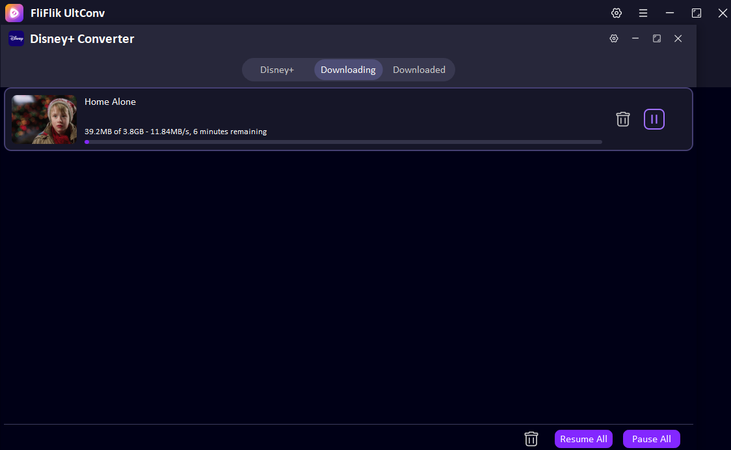Delete the Home Alone download
The width and height of the screenshot is (731, 450).
tap(623, 119)
